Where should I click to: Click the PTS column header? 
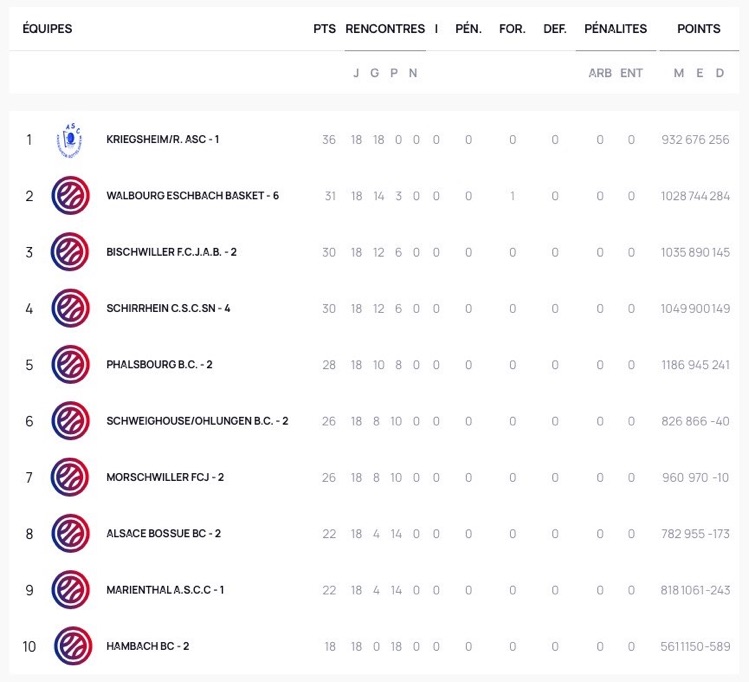tap(324, 29)
